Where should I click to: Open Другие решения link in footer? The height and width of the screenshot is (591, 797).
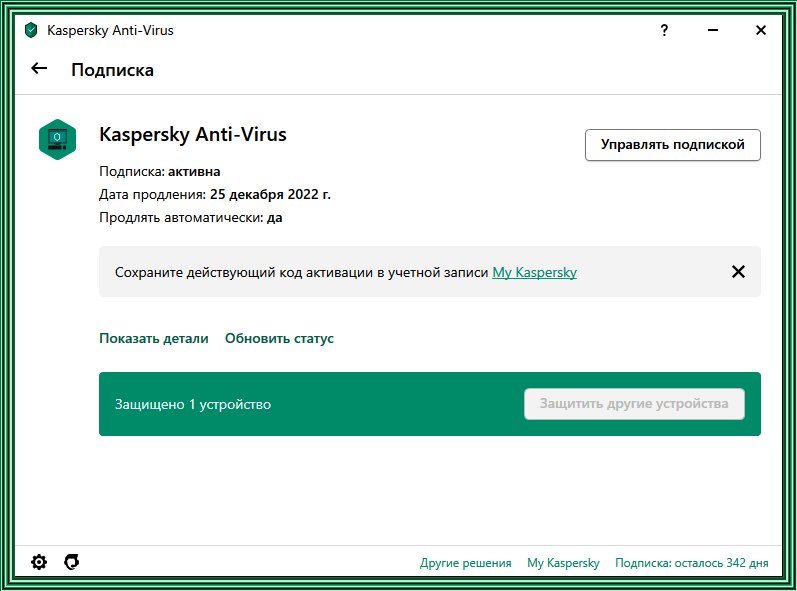tap(465, 563)
